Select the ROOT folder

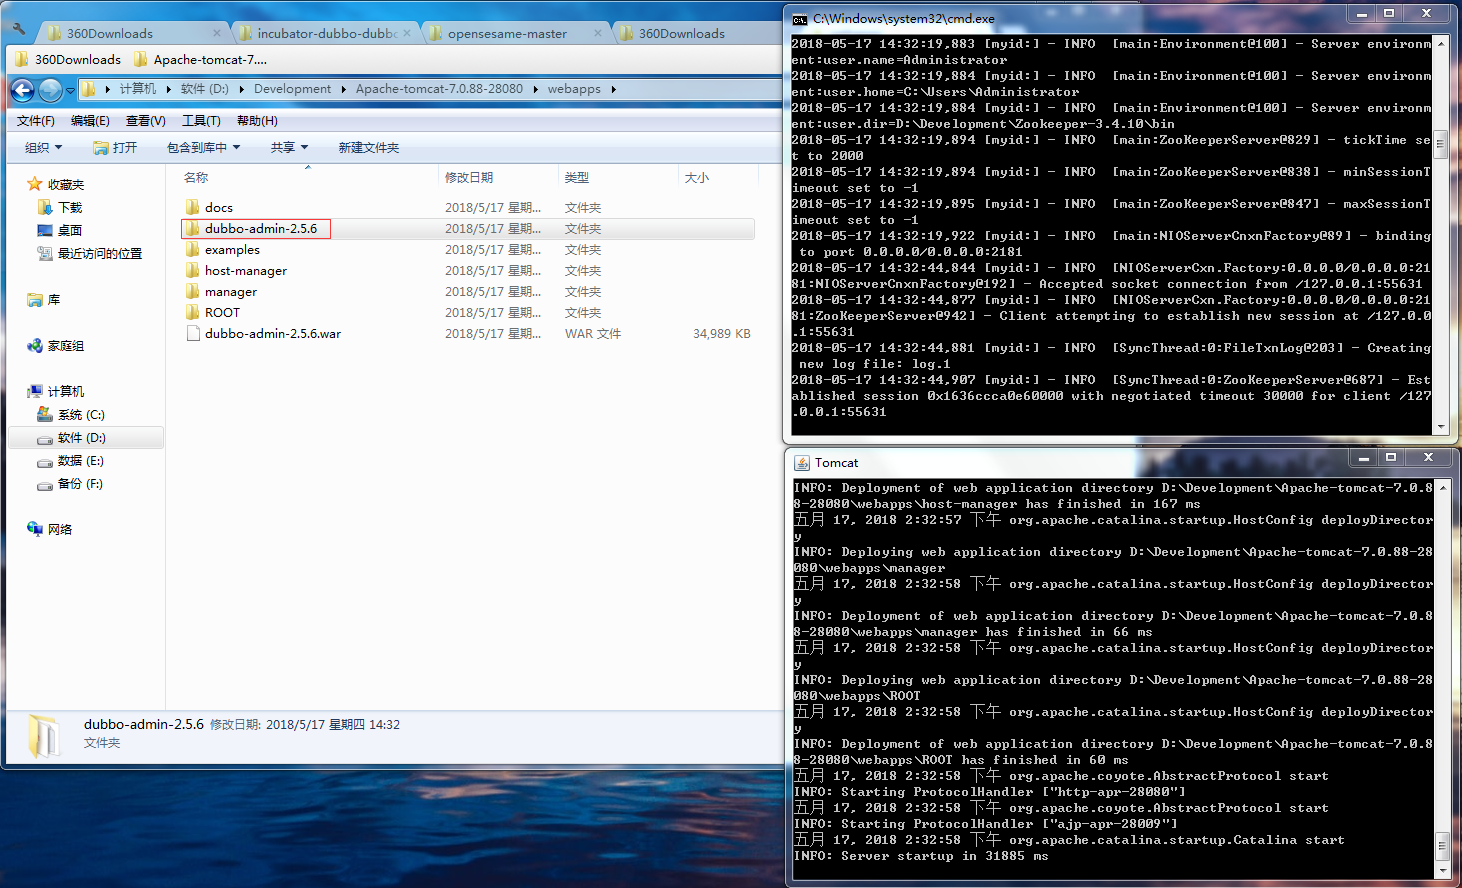222,313
